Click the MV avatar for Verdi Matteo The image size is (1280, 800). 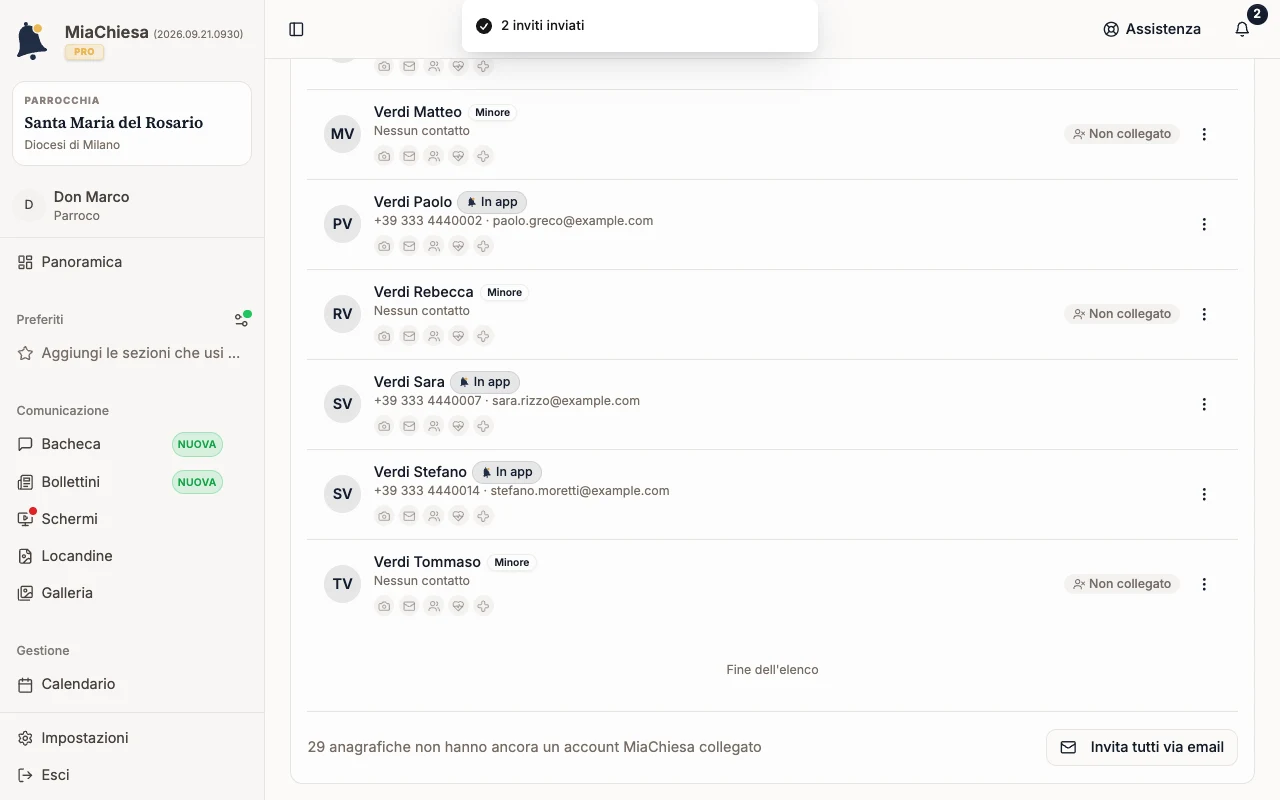342,134
